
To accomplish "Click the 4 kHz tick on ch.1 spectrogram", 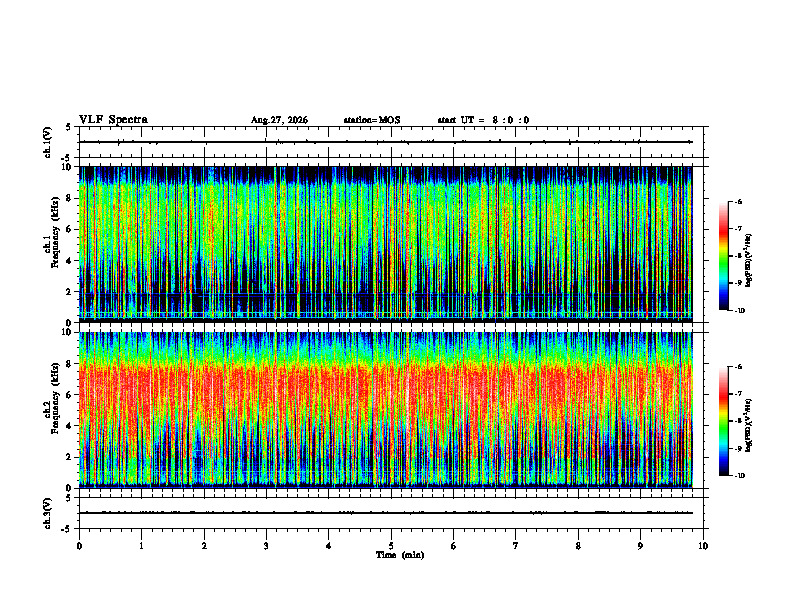I will (x=70, y=261).
